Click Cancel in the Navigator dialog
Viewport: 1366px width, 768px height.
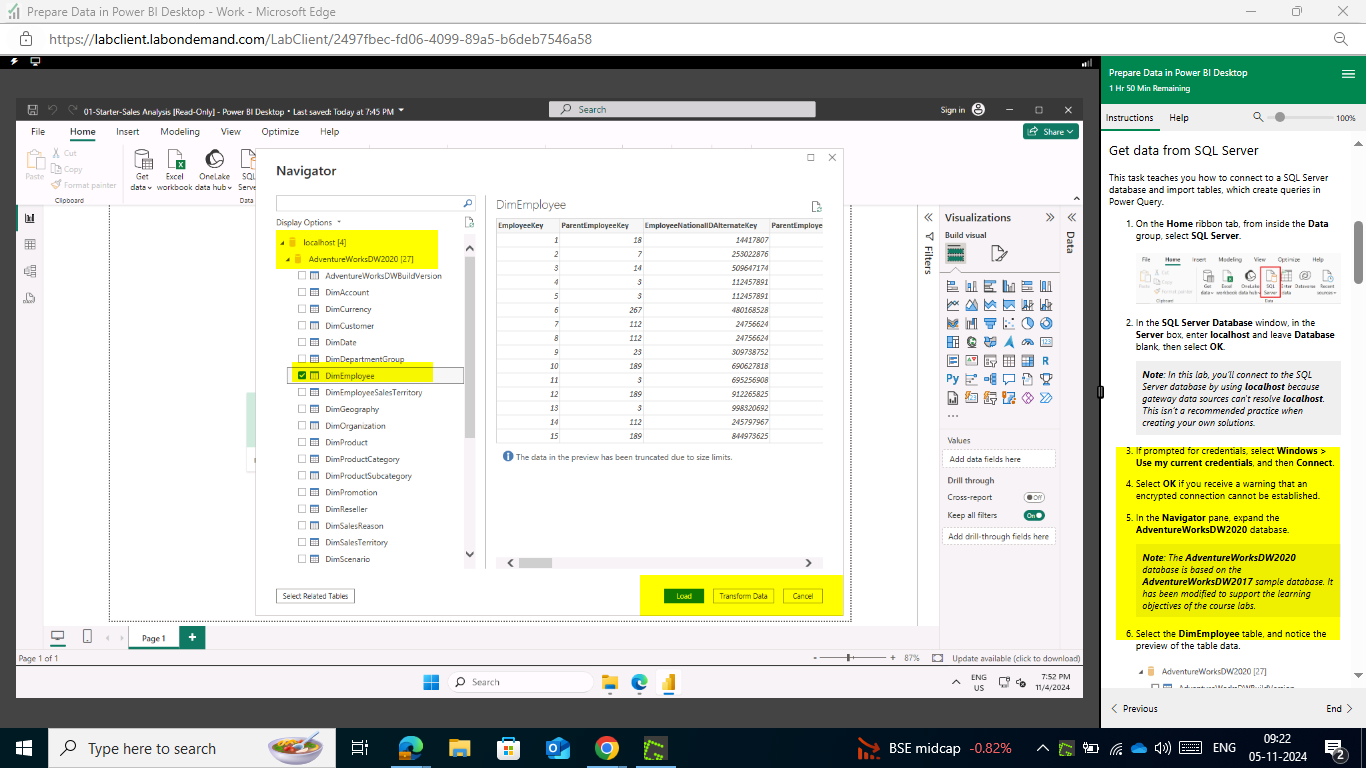(803, 596)
